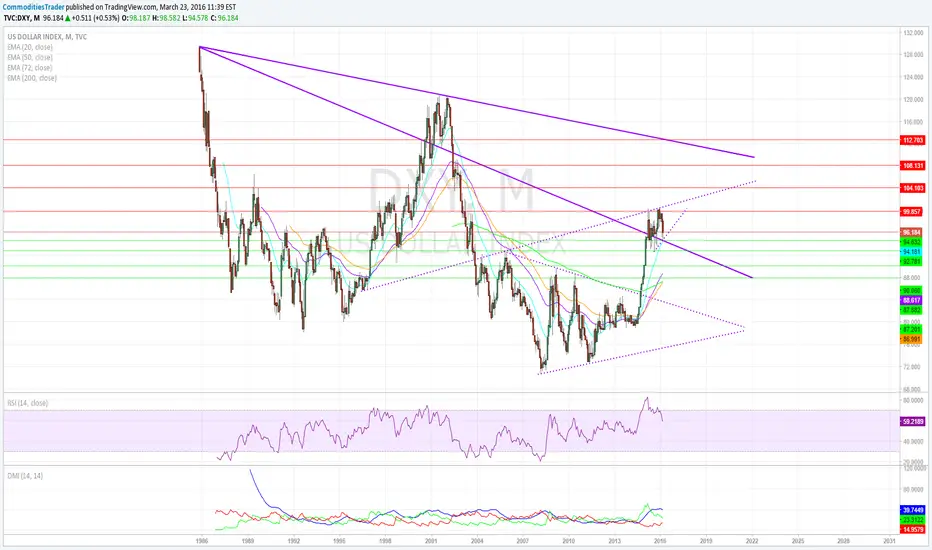Click the 104.103 red price label
The height and width of the screenshot is (550, 932).
point(912,188)
